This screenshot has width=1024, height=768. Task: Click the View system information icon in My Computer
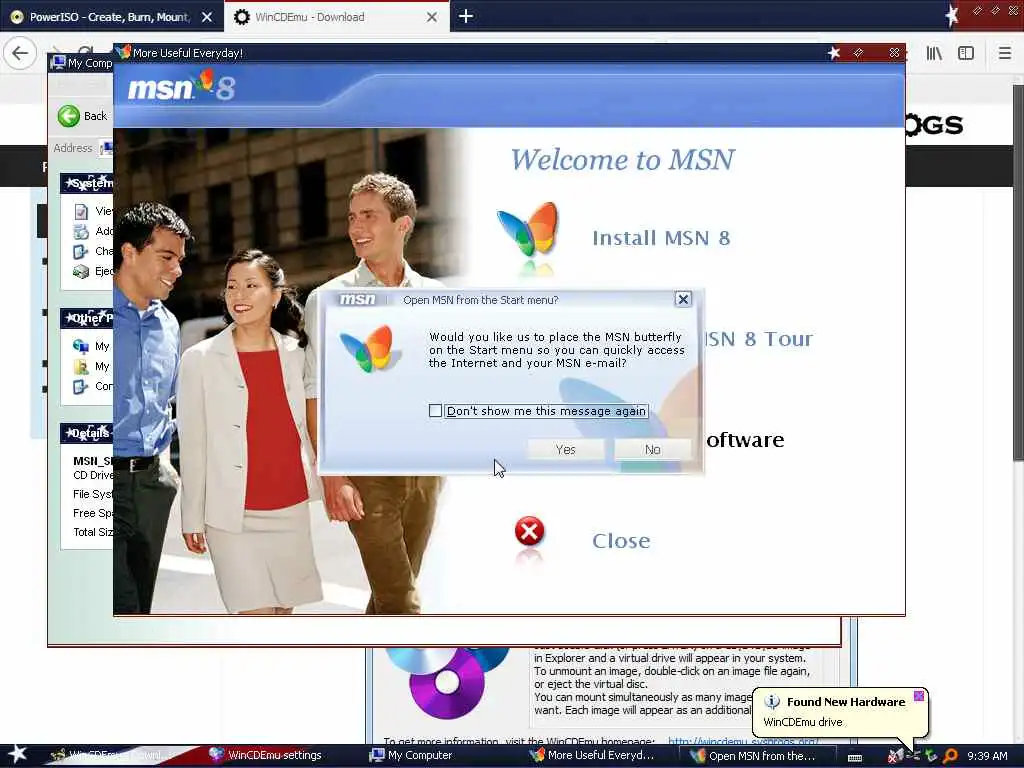click(81, 211)
